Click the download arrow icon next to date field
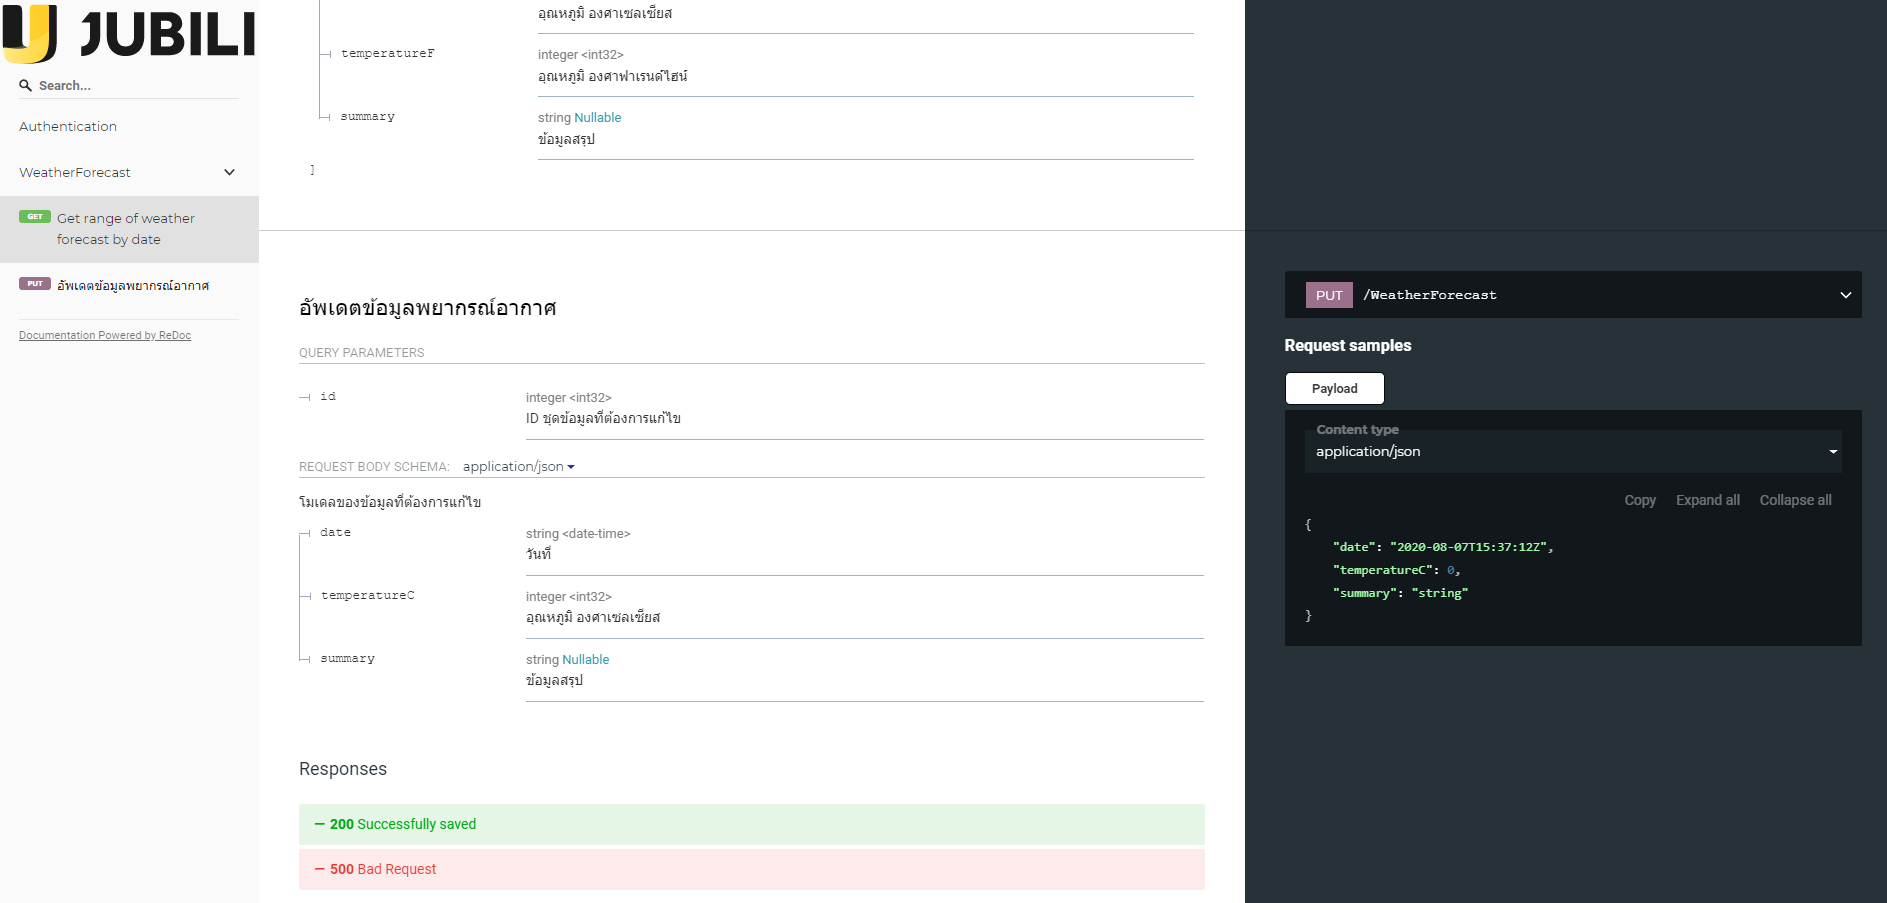The height and width of the screenshot is (903, 1887). pos(305,533)
